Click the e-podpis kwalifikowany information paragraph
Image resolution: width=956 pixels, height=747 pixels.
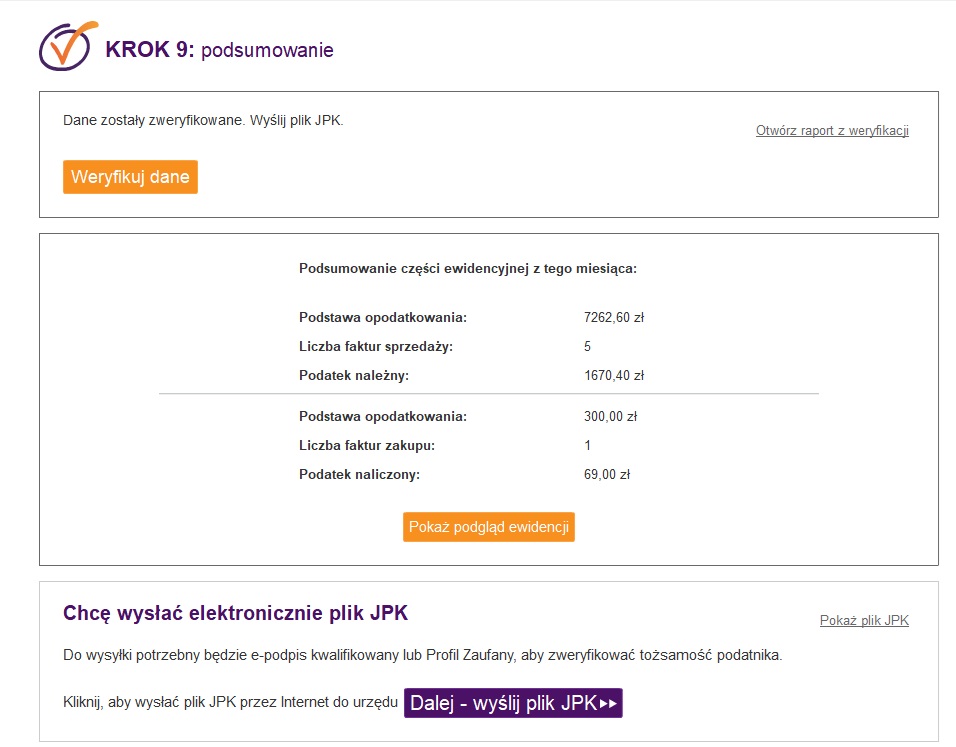(423, 656)
